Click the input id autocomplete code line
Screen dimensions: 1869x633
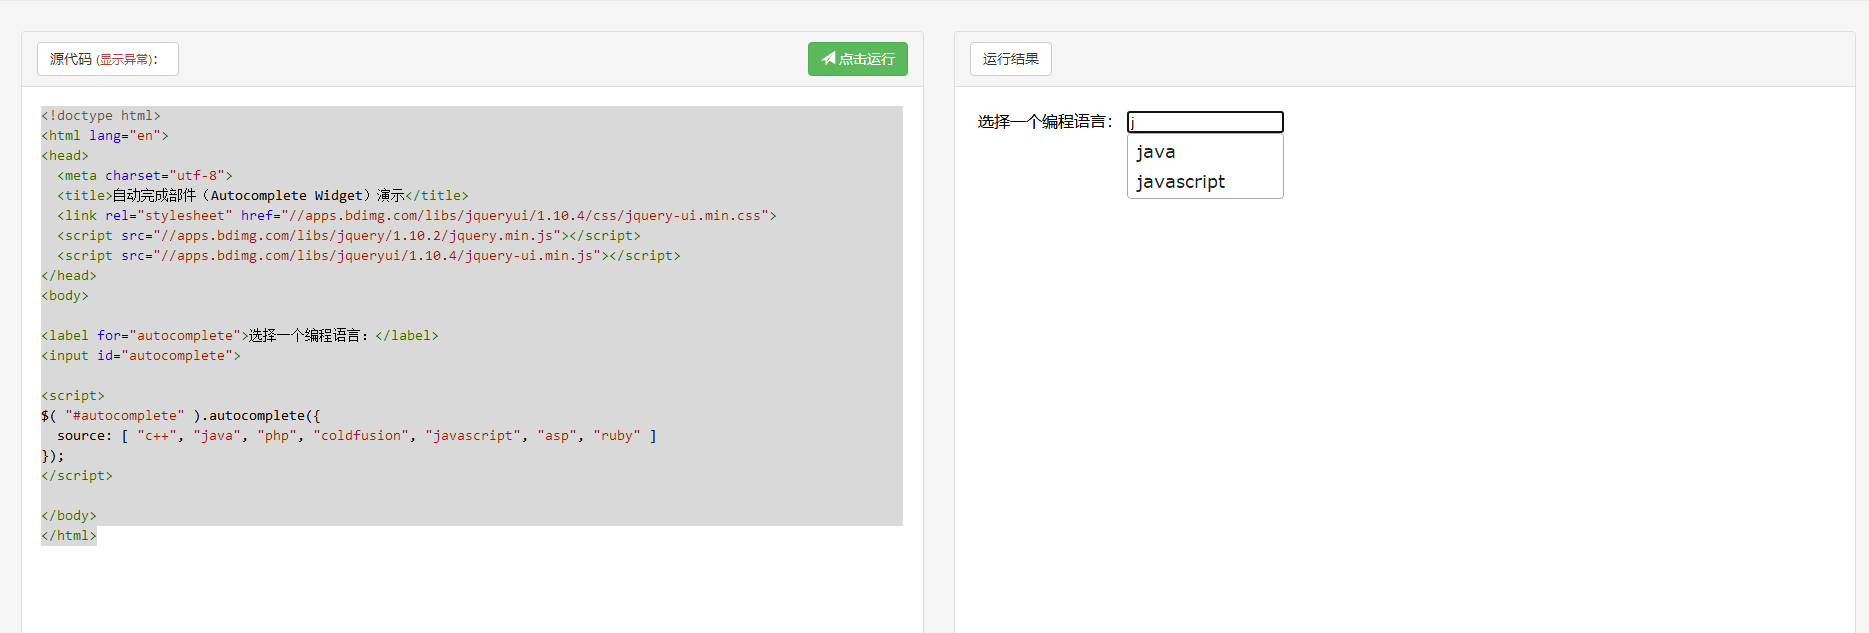(141, 356)
